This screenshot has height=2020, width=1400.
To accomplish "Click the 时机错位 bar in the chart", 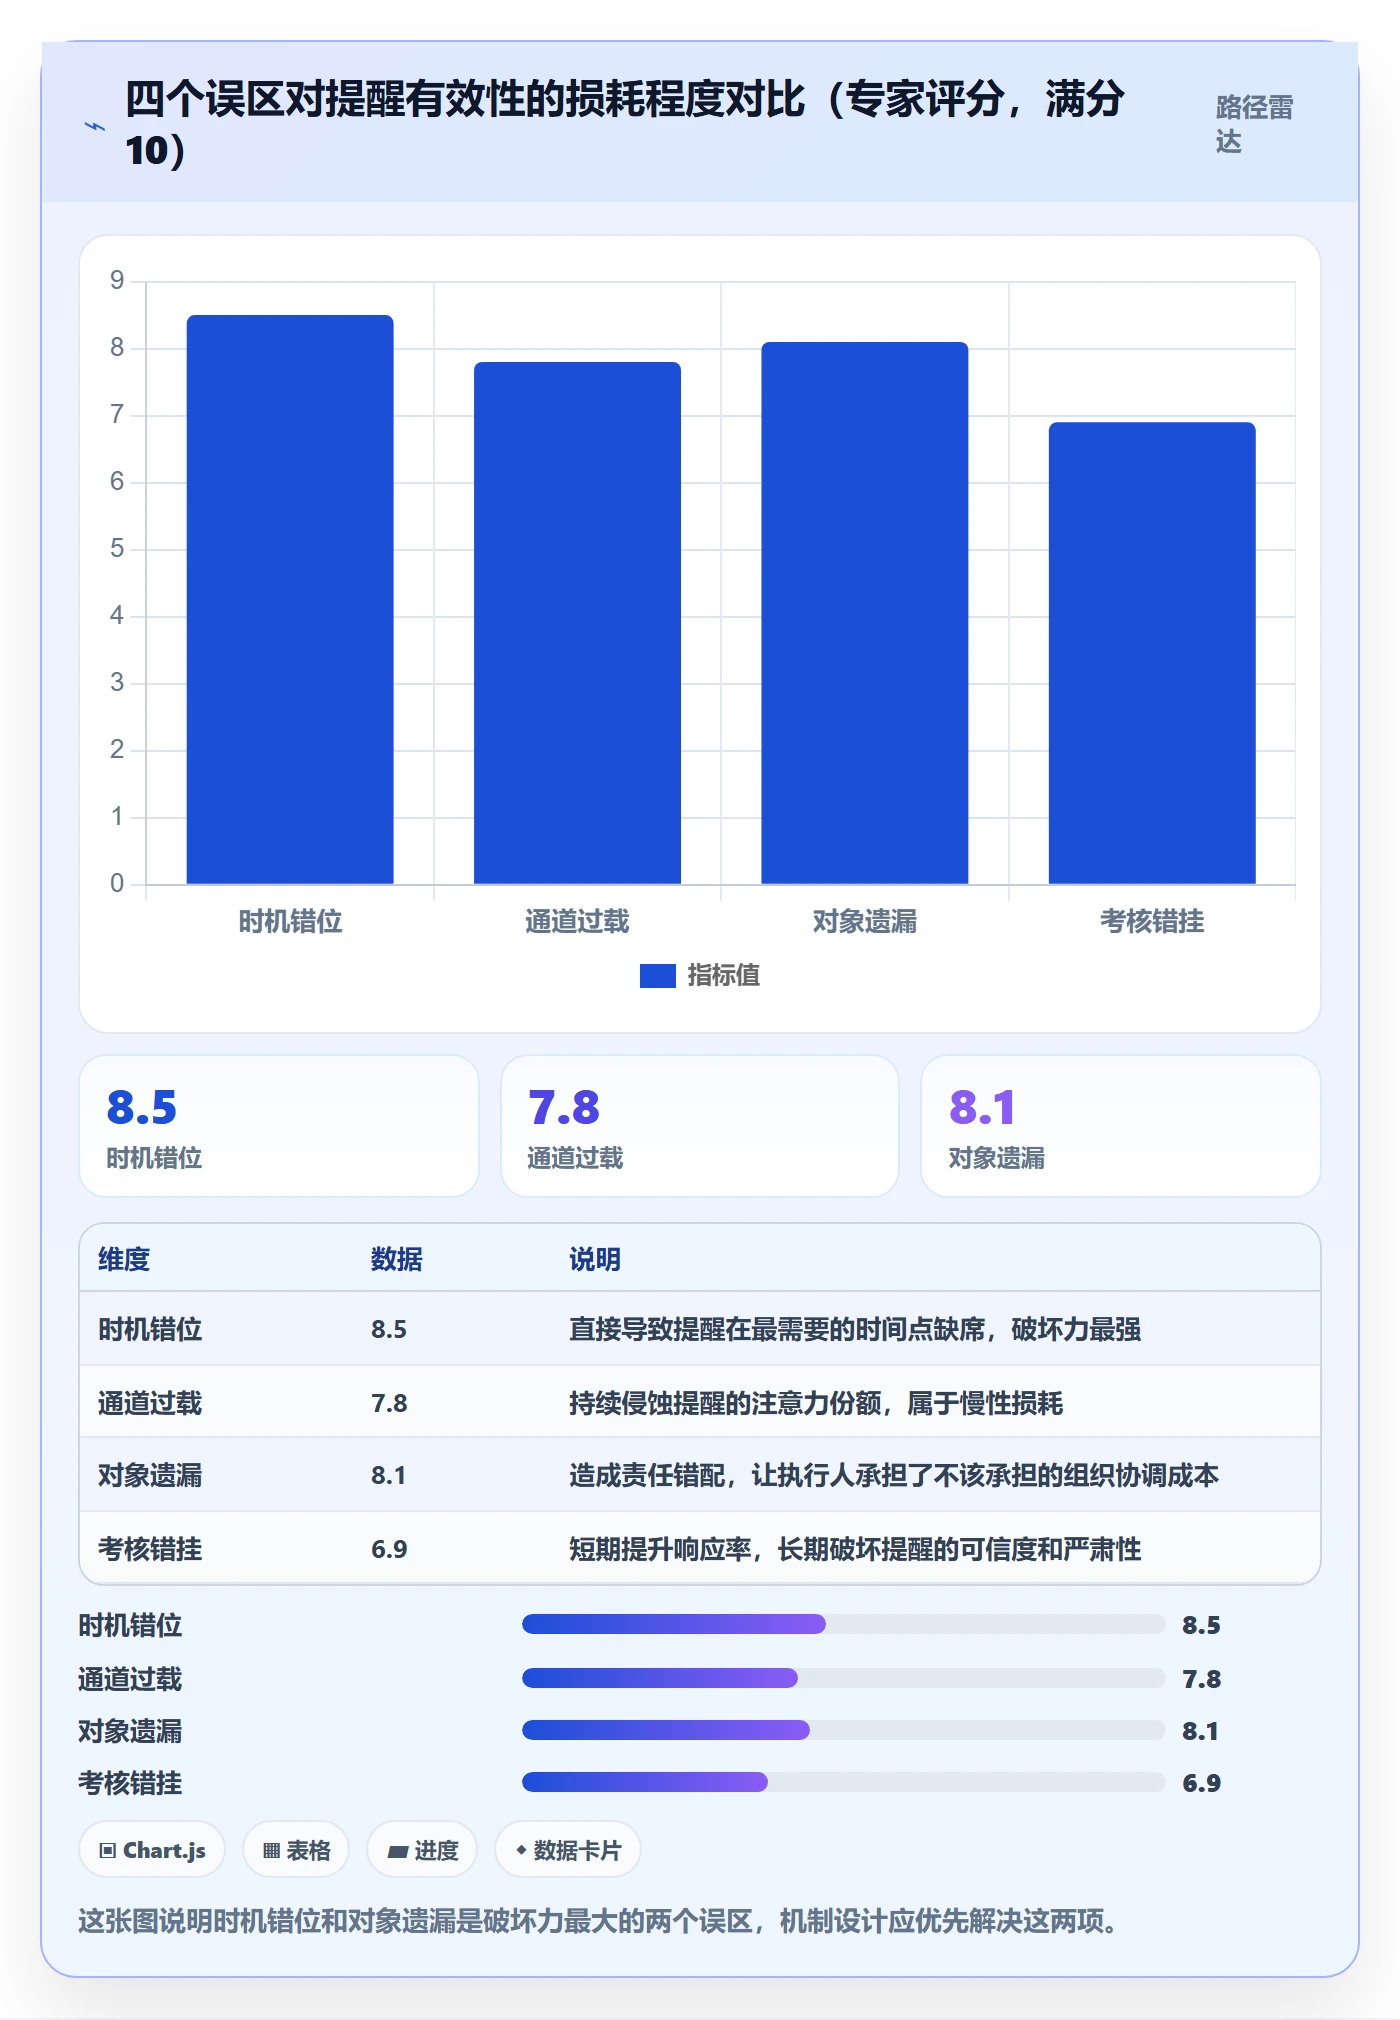I will click(290, 599).
